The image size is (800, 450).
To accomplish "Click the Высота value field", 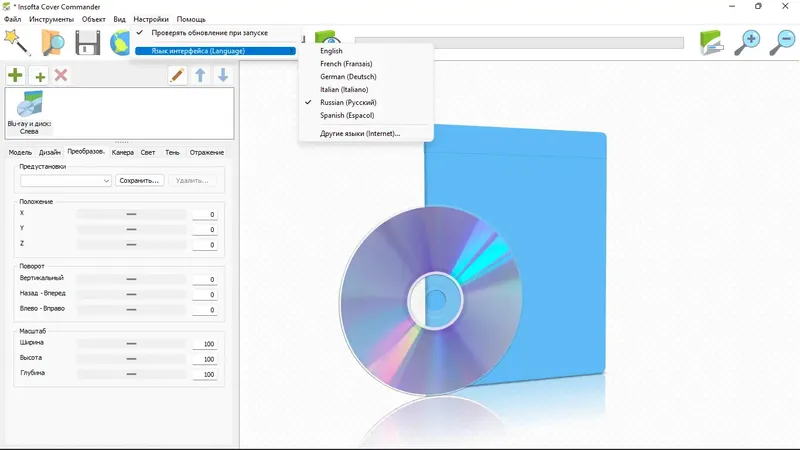I will (x=205, y=359).
